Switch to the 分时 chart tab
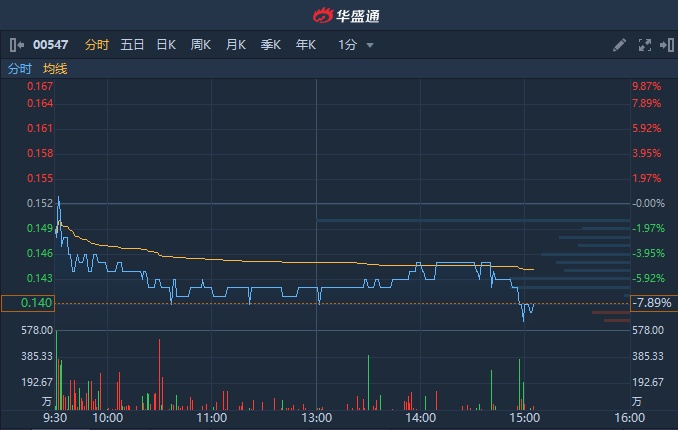 (97, 45)
